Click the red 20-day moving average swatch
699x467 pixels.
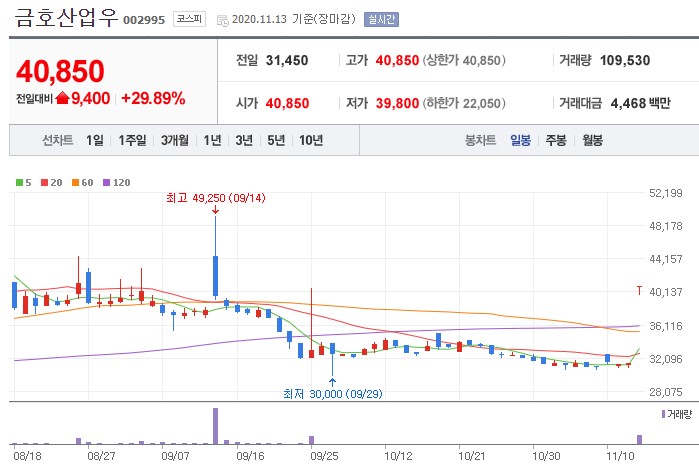tap(44, 182)
